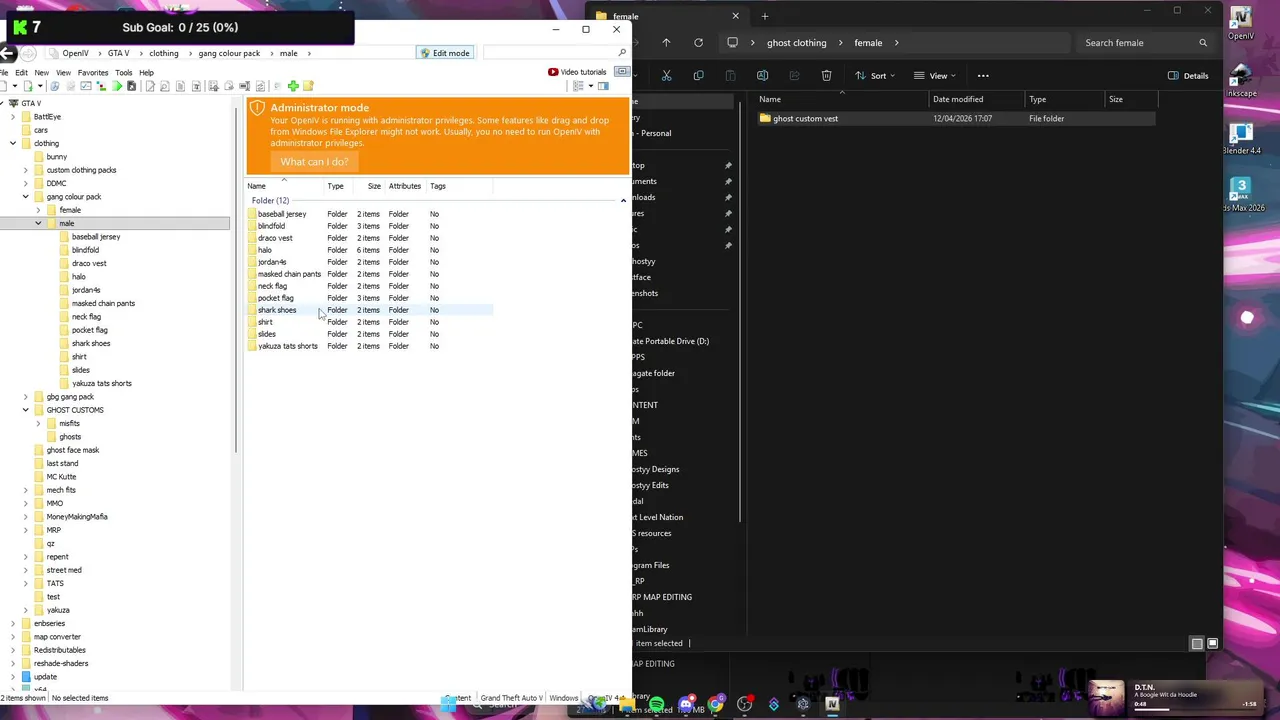
Task: Click the YouTube icon beside Video tutorials
Action: click(x=553, y=72)
